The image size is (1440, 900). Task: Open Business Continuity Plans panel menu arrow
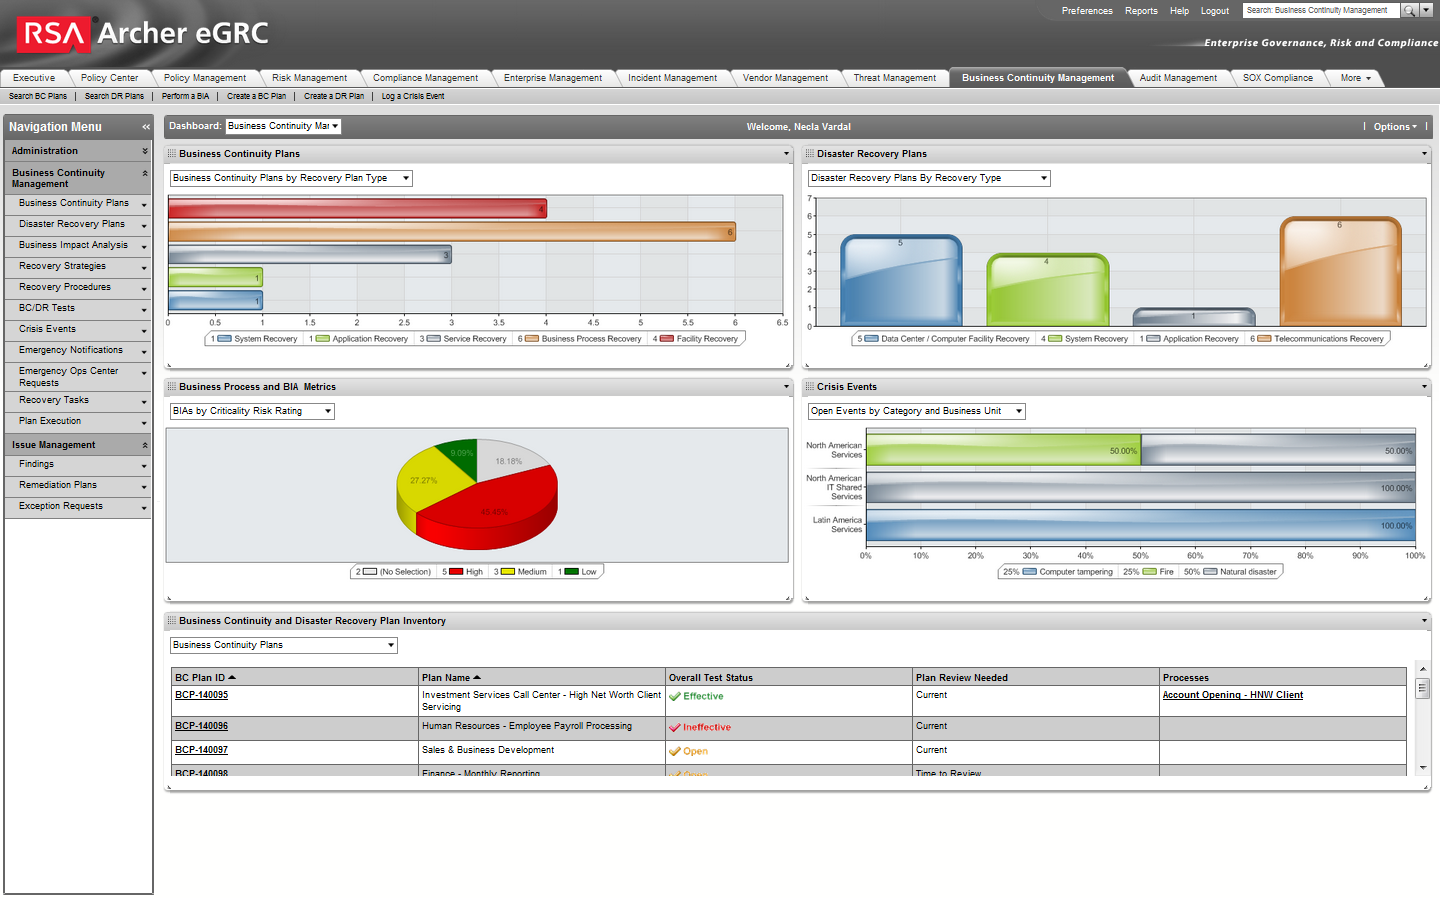786,154
